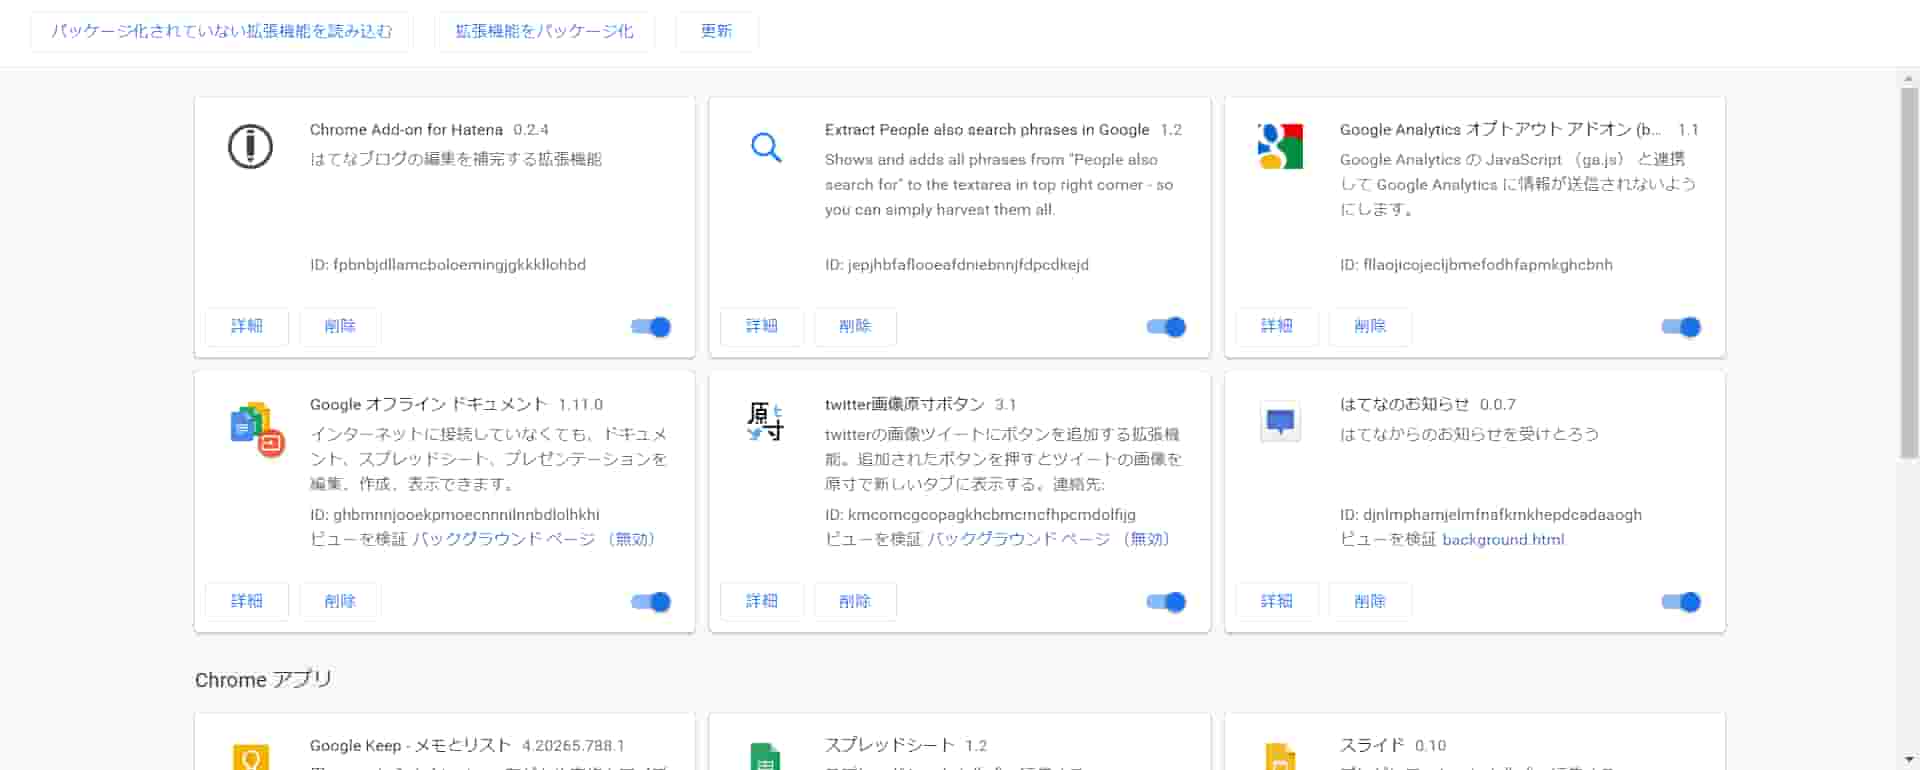Click the scrollbar up arrow
This screenshot has width=1920, height=770.
pyautogui.click(x=1909, y=78)
